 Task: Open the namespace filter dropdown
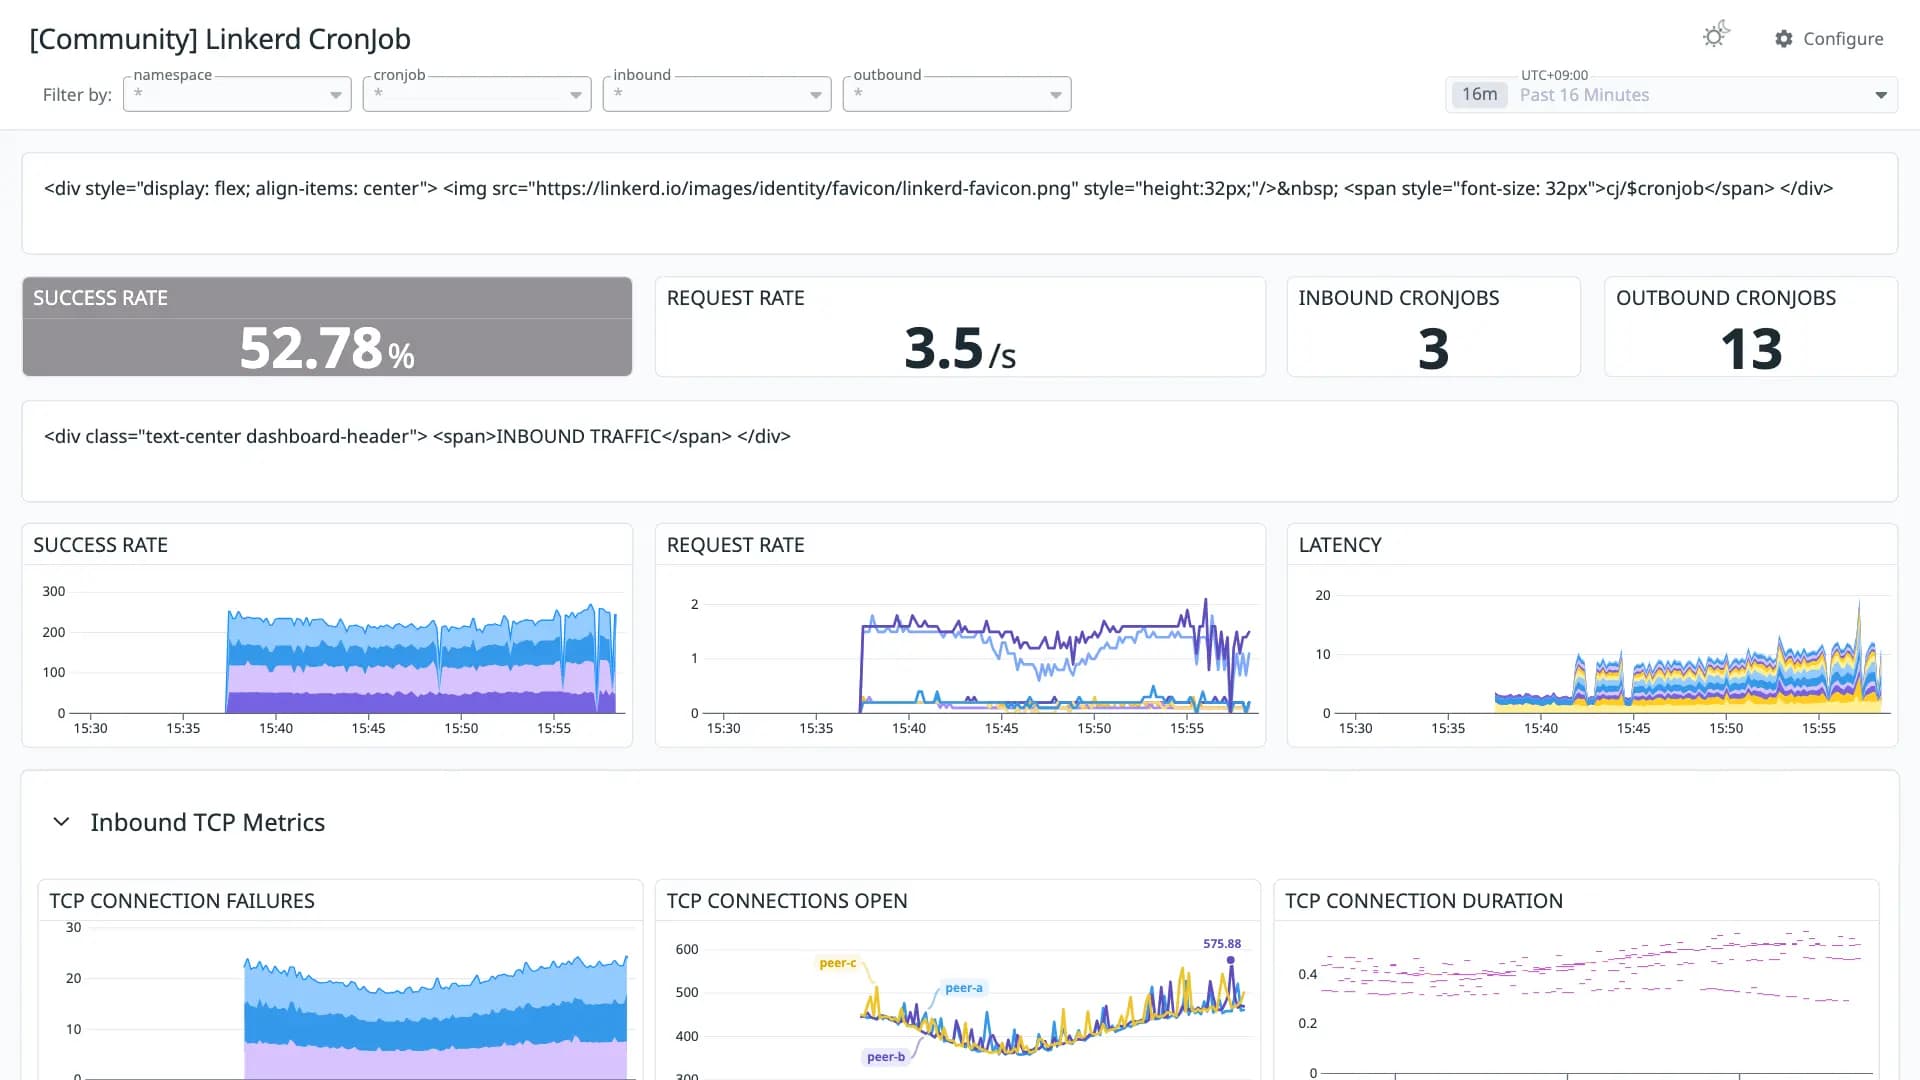coord(237,94)
